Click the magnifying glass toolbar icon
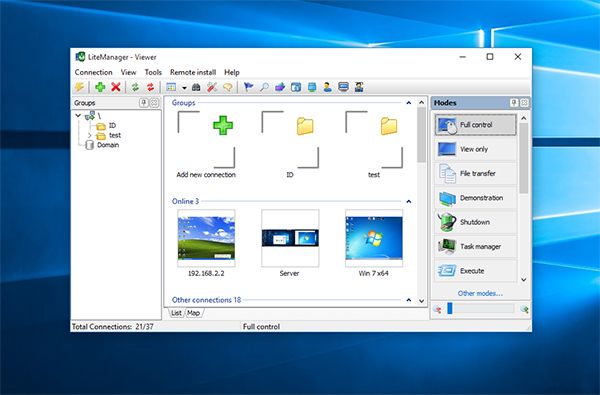Viewport: 600px width, 395px height. [x=264, y=87]
